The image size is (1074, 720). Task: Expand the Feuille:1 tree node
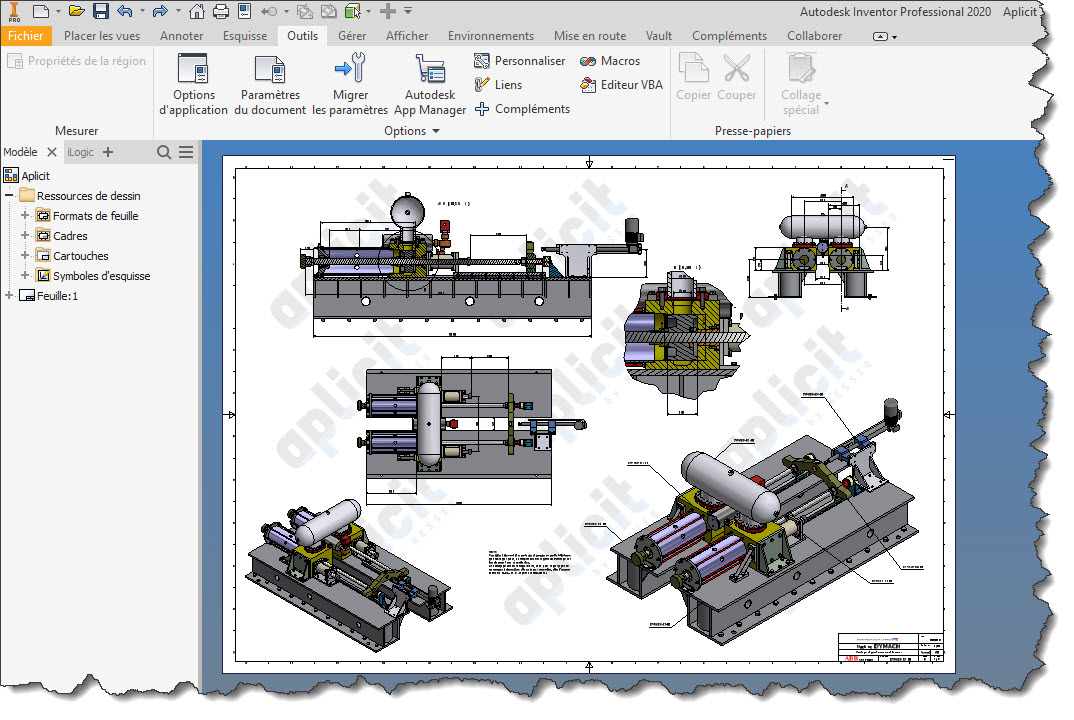[10, 296]
